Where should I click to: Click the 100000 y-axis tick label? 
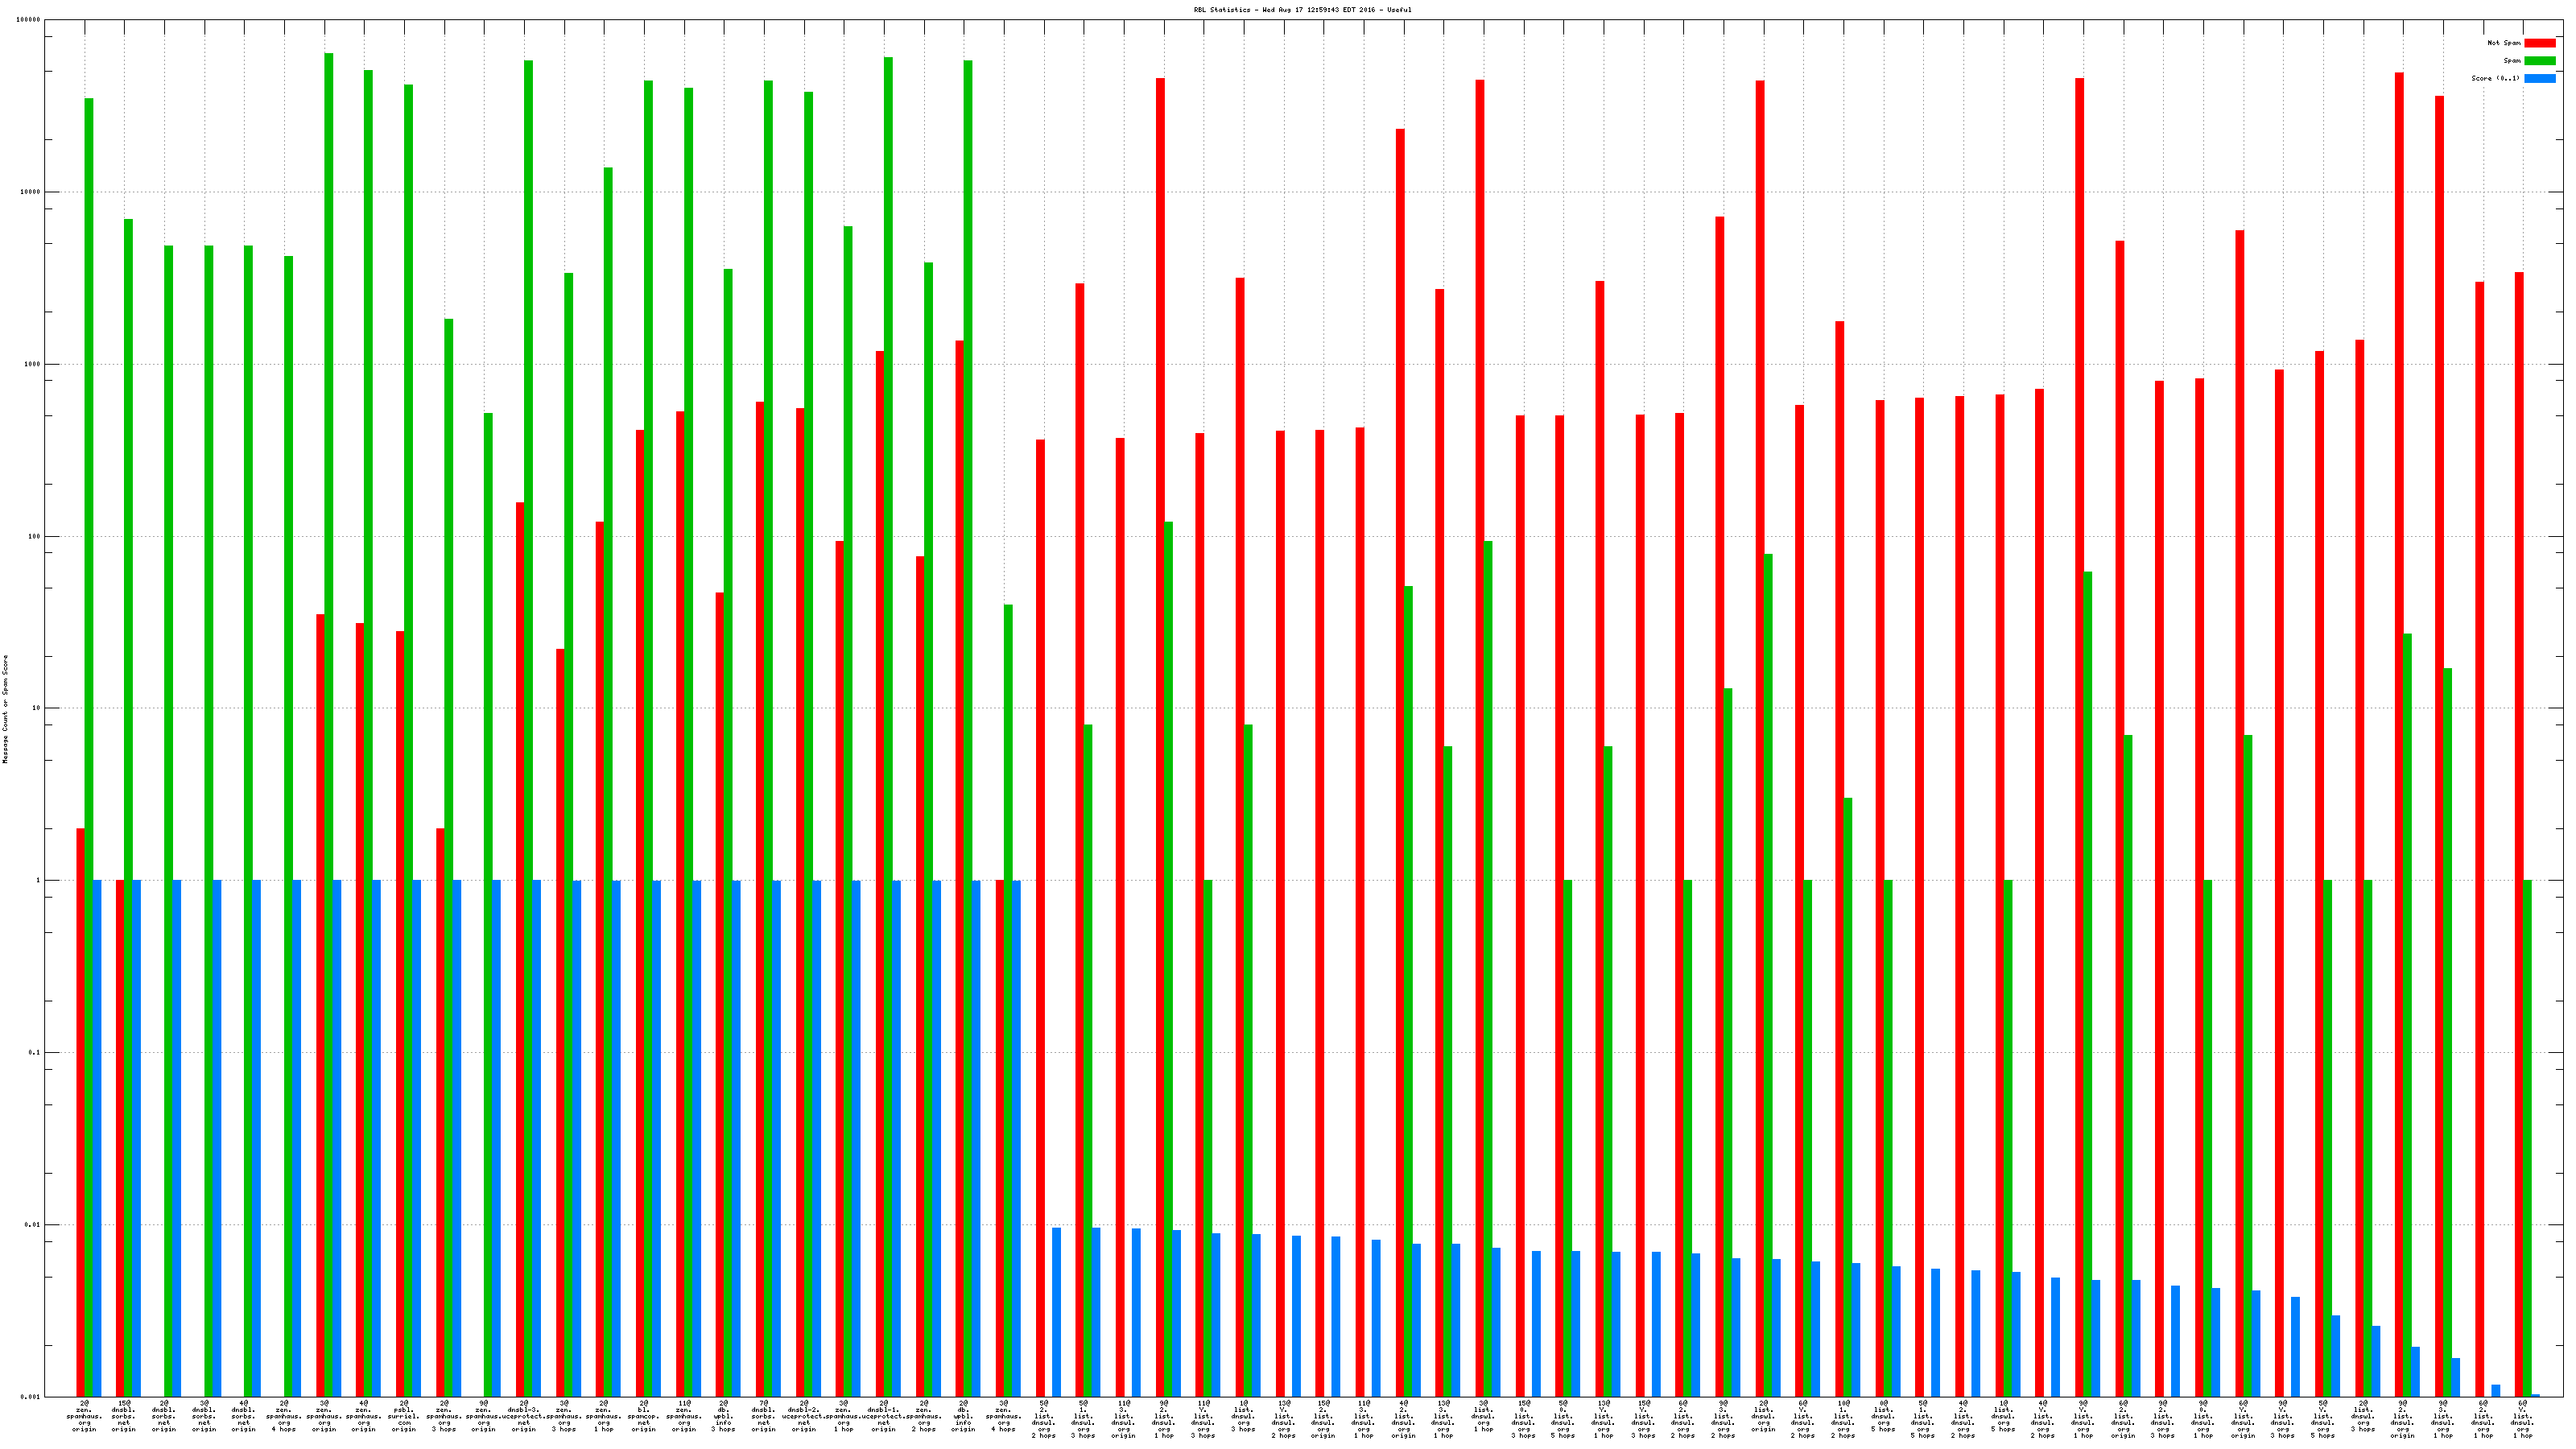tap(28, 20)
